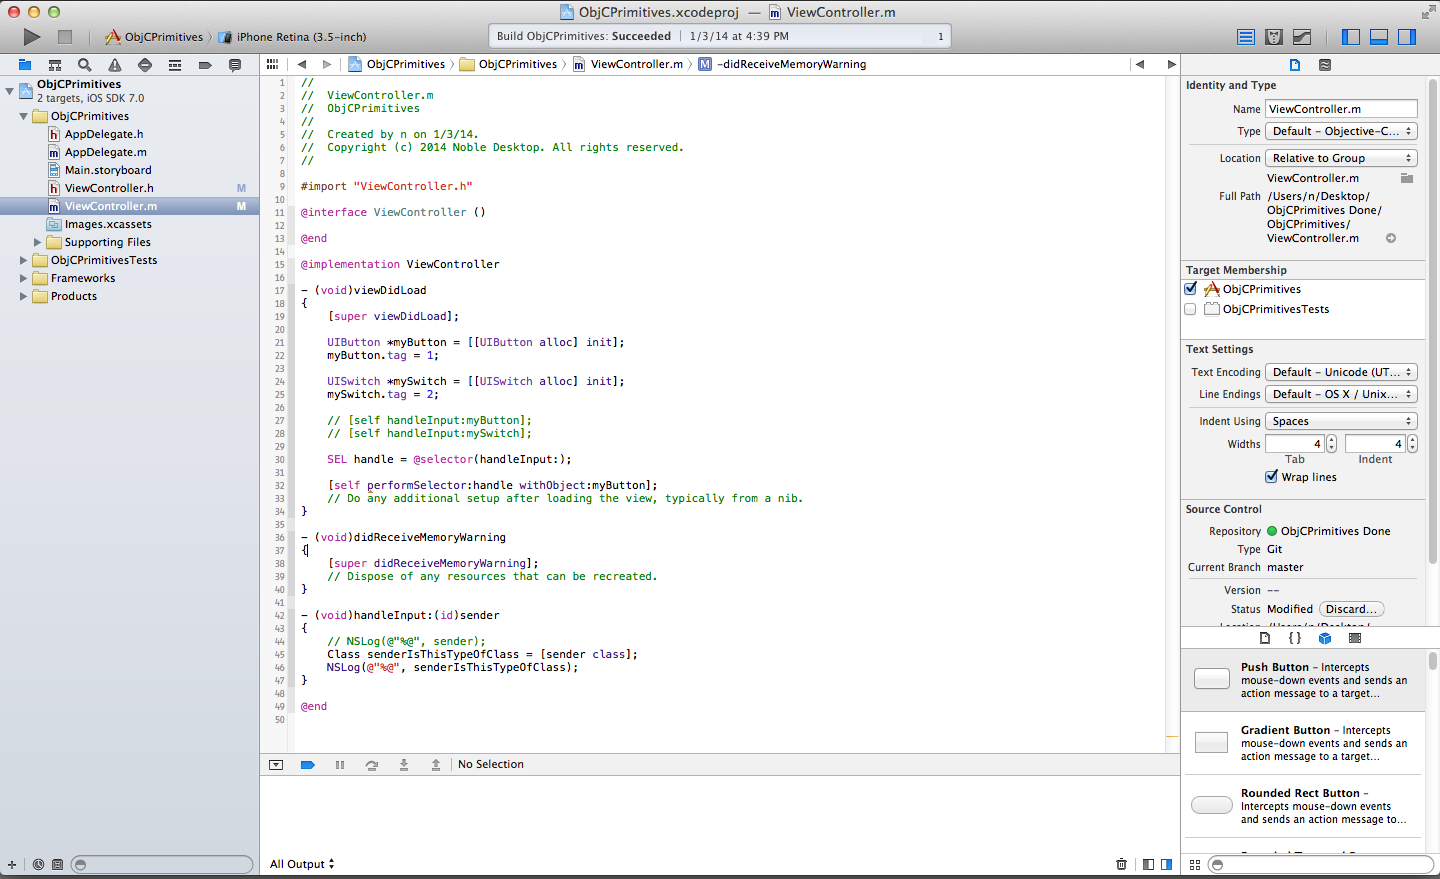This screenshot has height=879, width=1440.
Task: Show the File inspector
Action: [x=1295, y=65]
